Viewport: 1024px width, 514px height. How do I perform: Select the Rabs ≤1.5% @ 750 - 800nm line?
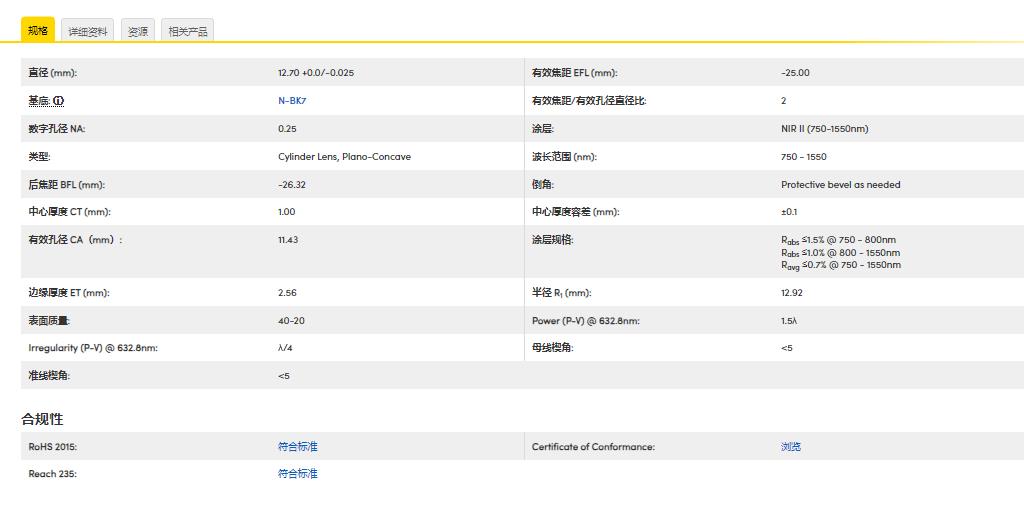(839, 240)
